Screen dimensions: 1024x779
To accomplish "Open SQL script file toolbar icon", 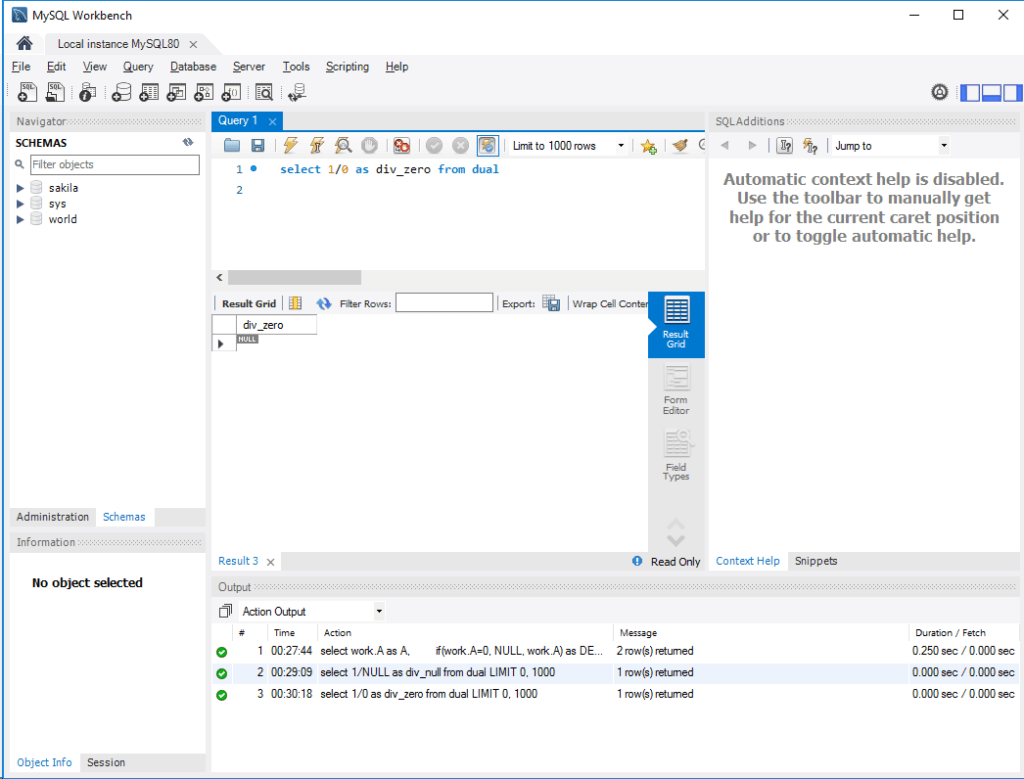I will click(x=56, y=92).
